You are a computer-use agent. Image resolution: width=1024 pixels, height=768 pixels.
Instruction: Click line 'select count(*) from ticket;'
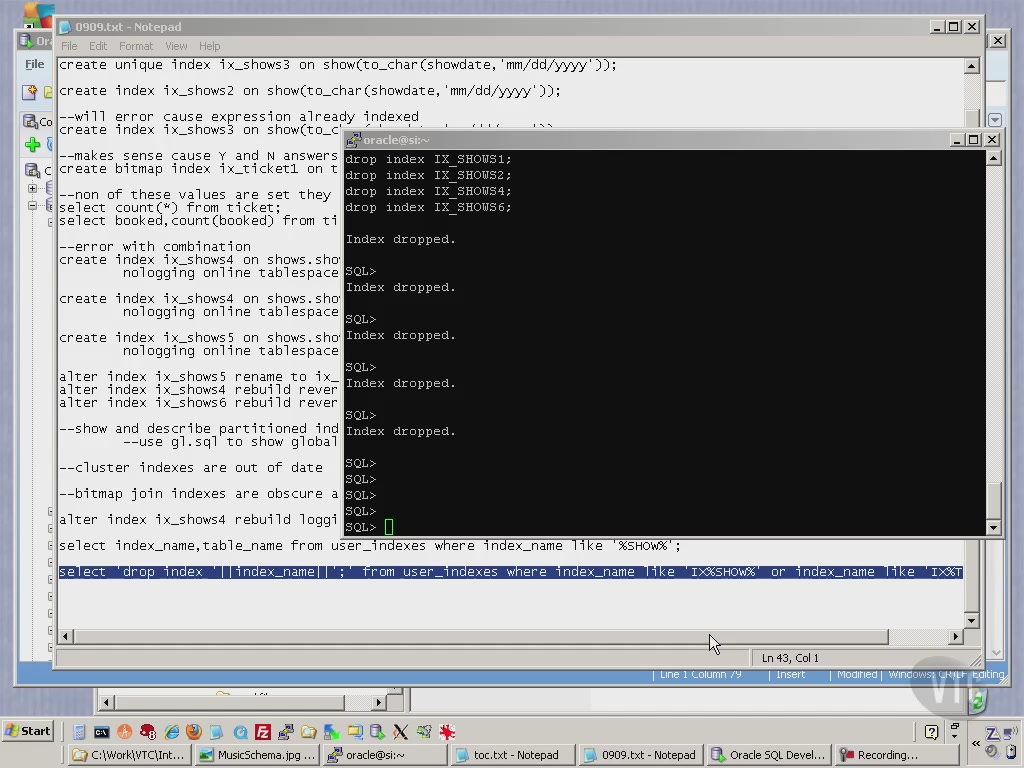[170, 208]
